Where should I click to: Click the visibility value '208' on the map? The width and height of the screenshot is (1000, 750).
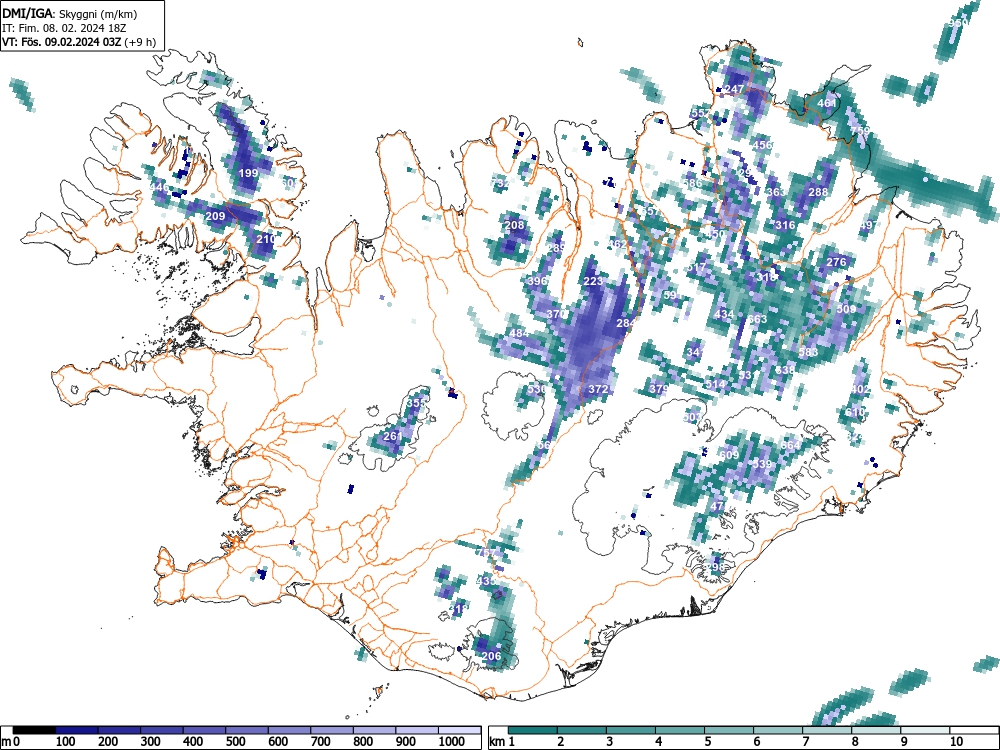point(514,225)
